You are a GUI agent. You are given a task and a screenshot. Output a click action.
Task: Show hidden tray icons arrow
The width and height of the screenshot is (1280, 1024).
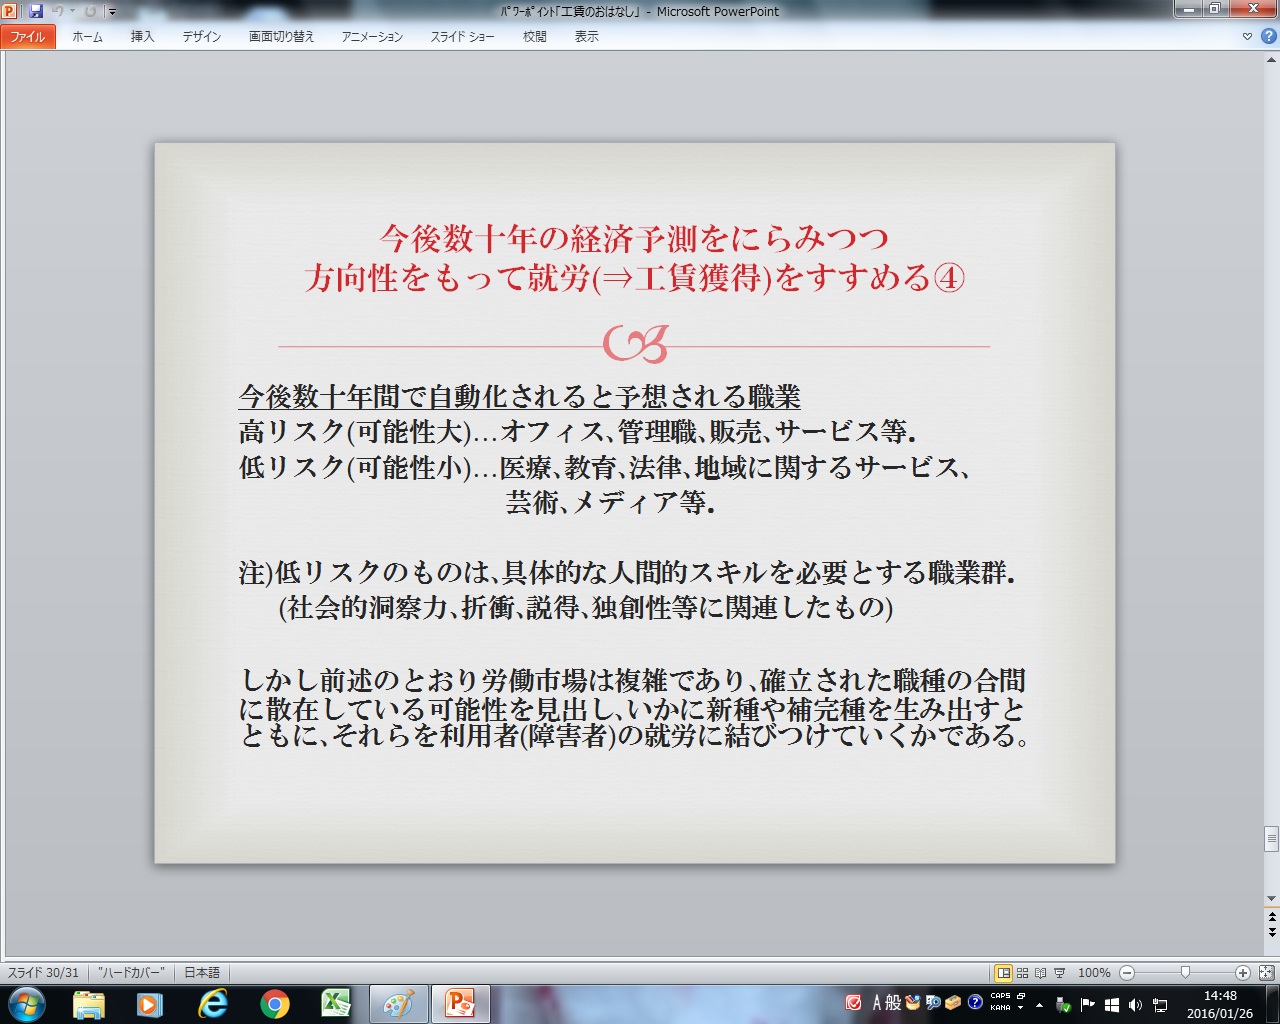[x=1039, y=1004]
